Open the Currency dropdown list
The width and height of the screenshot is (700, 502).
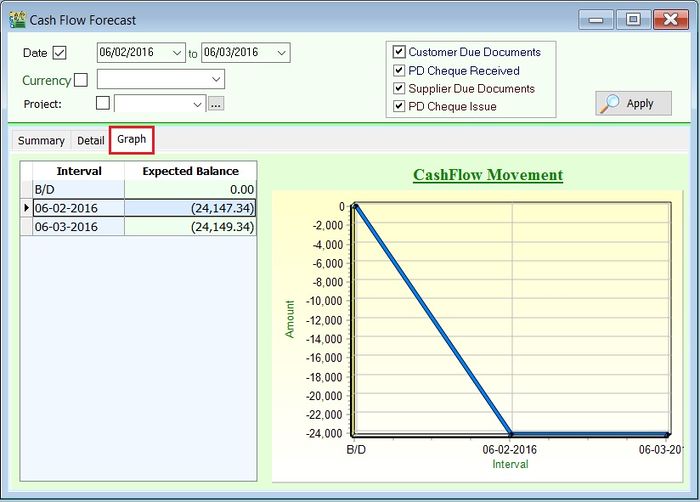[215, 79]
